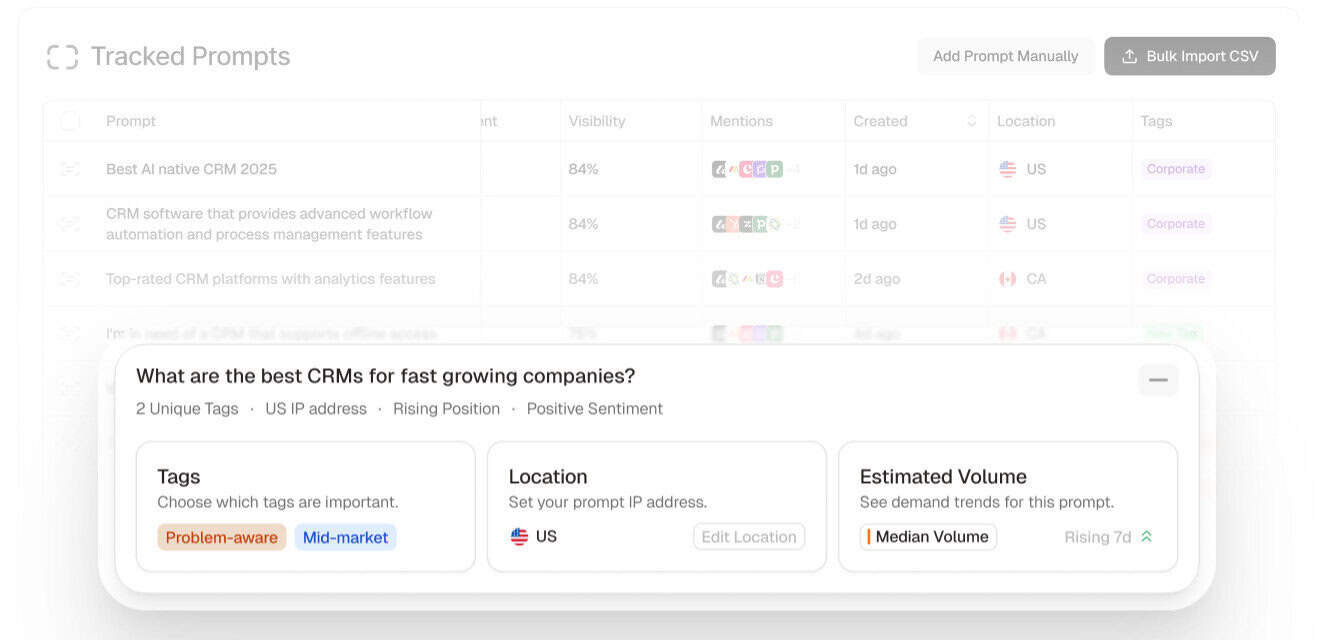Click Add Prompt Manually

point(1005,56)
